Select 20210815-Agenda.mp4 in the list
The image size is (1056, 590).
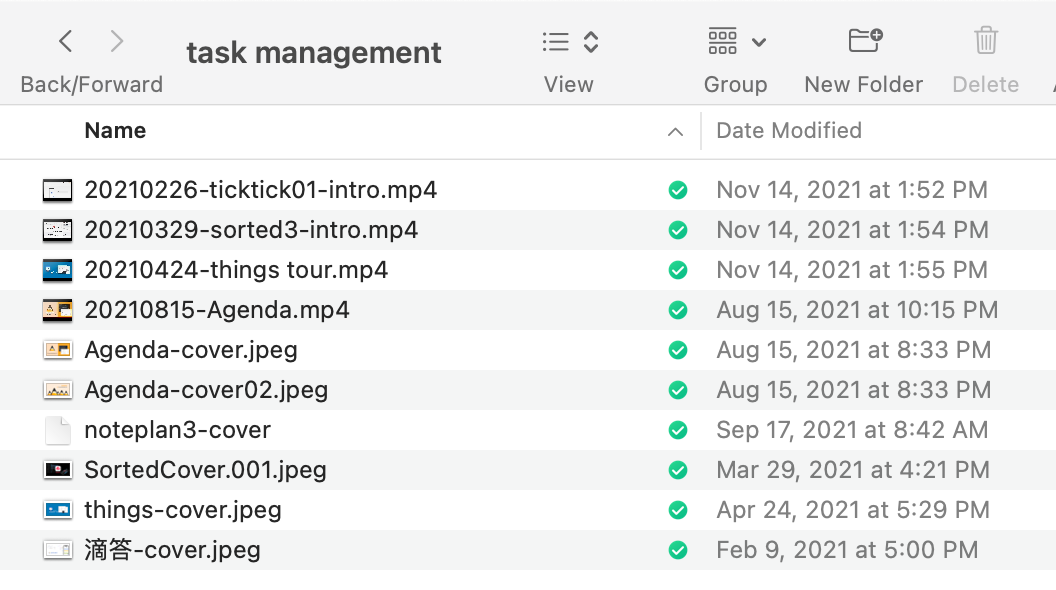pos(217,310)
